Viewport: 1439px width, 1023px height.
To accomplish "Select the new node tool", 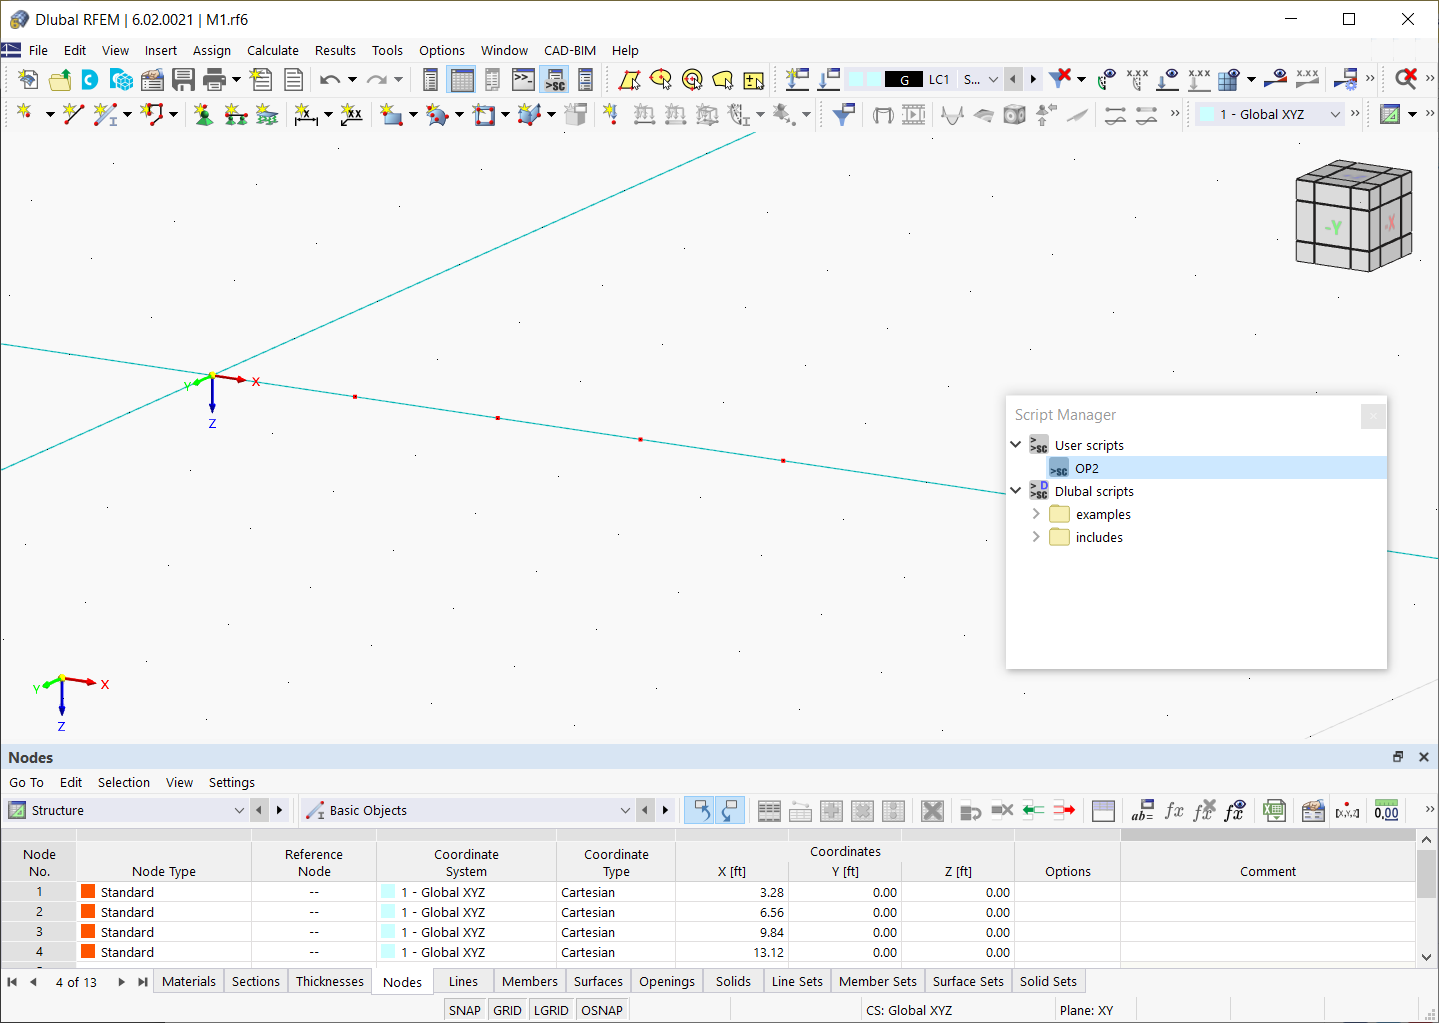I will coord(24,114).
